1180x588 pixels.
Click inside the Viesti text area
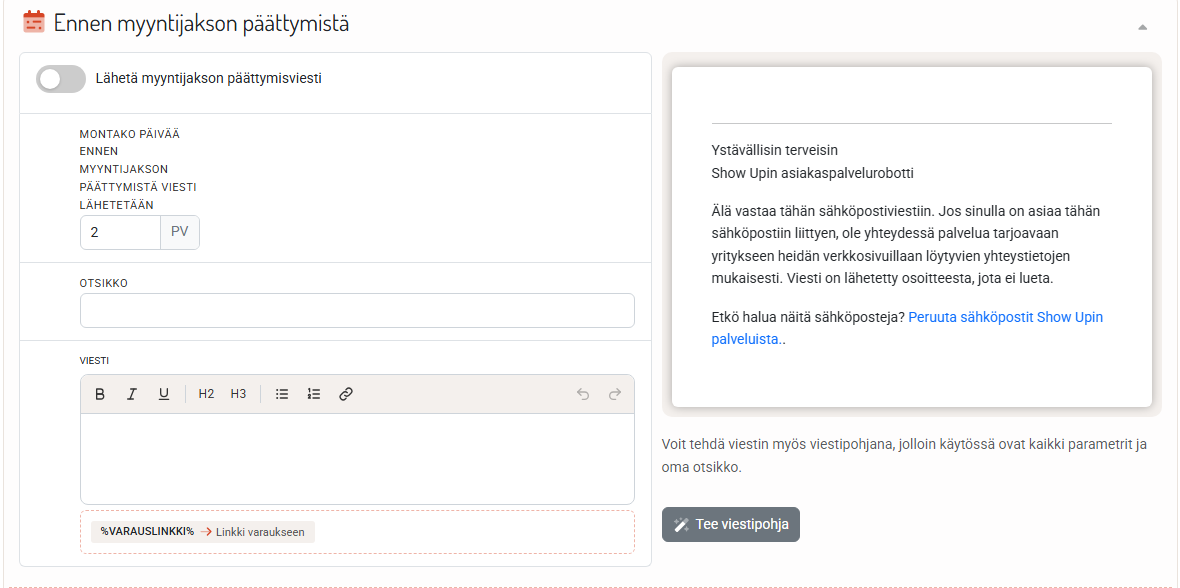357,459
